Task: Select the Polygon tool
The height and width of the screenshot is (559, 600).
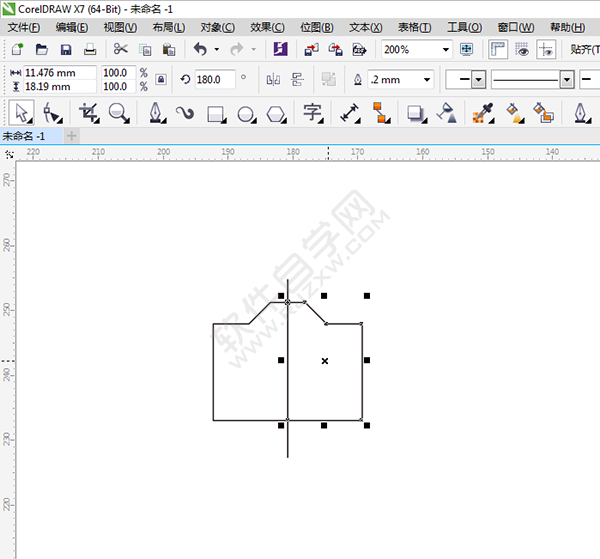Action: [276, 114]
